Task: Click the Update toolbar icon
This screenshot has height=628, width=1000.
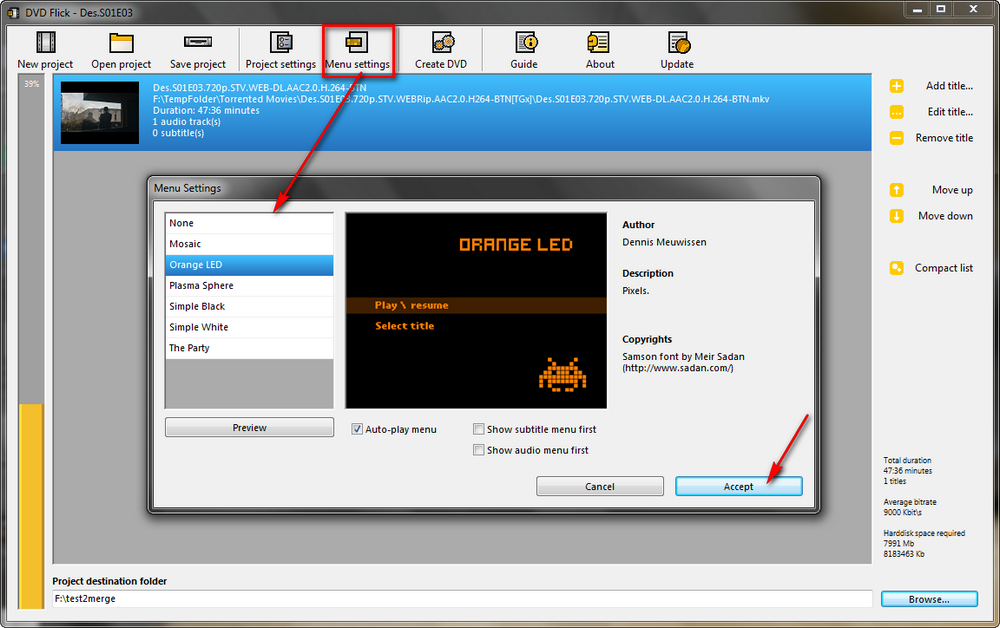Action: [677, 43]
